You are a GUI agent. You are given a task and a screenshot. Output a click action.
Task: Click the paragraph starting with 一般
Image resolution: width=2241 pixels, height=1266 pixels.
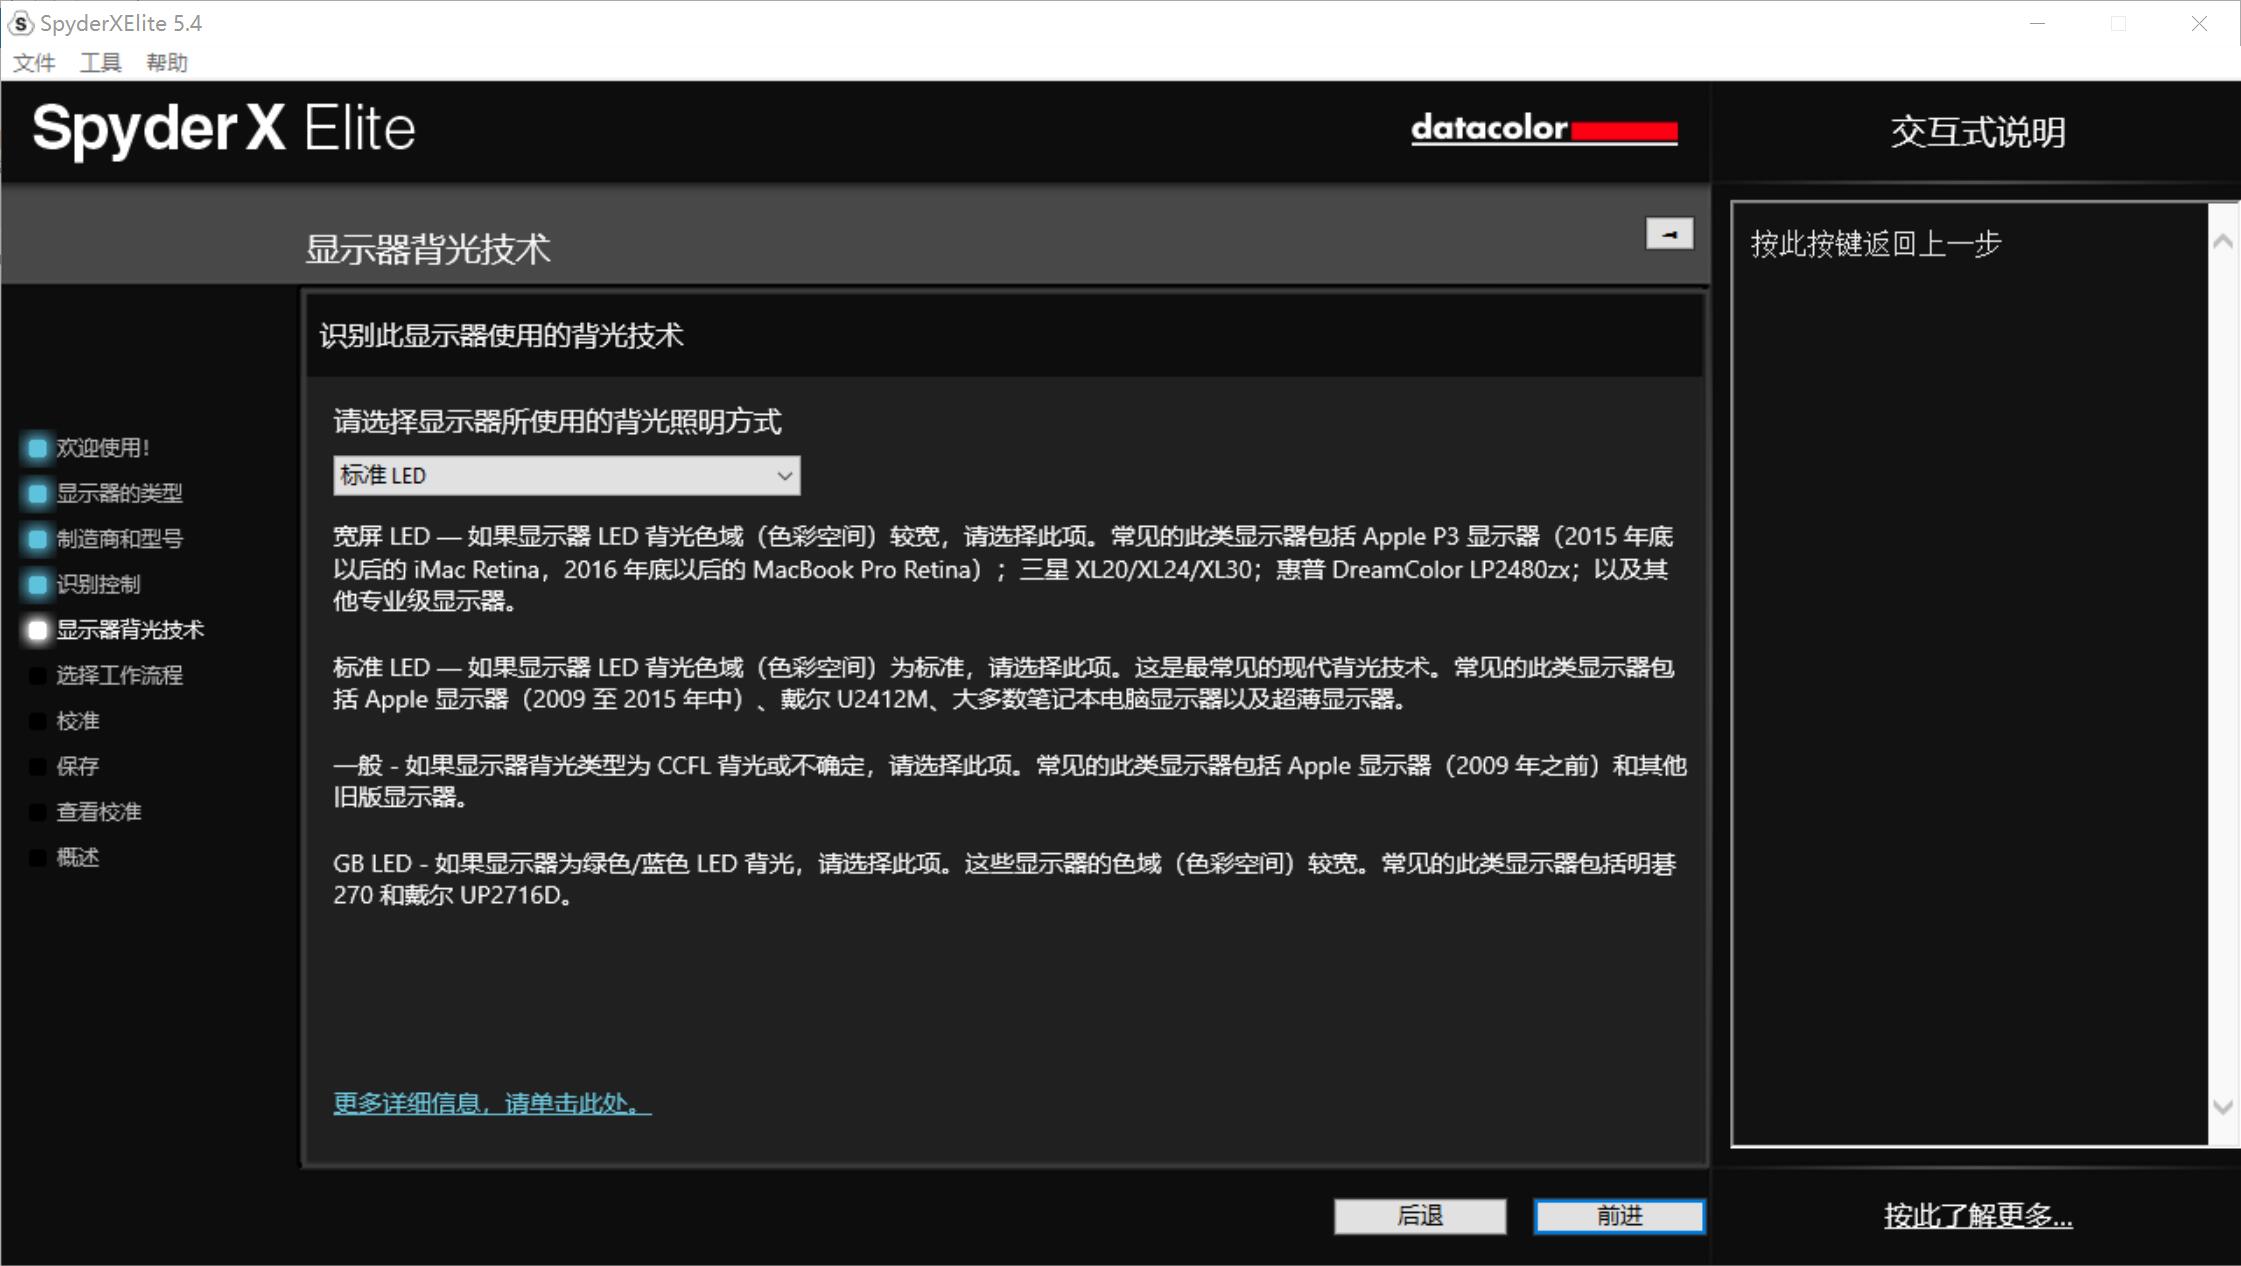pyautogui.click(x=1010, y=781)
